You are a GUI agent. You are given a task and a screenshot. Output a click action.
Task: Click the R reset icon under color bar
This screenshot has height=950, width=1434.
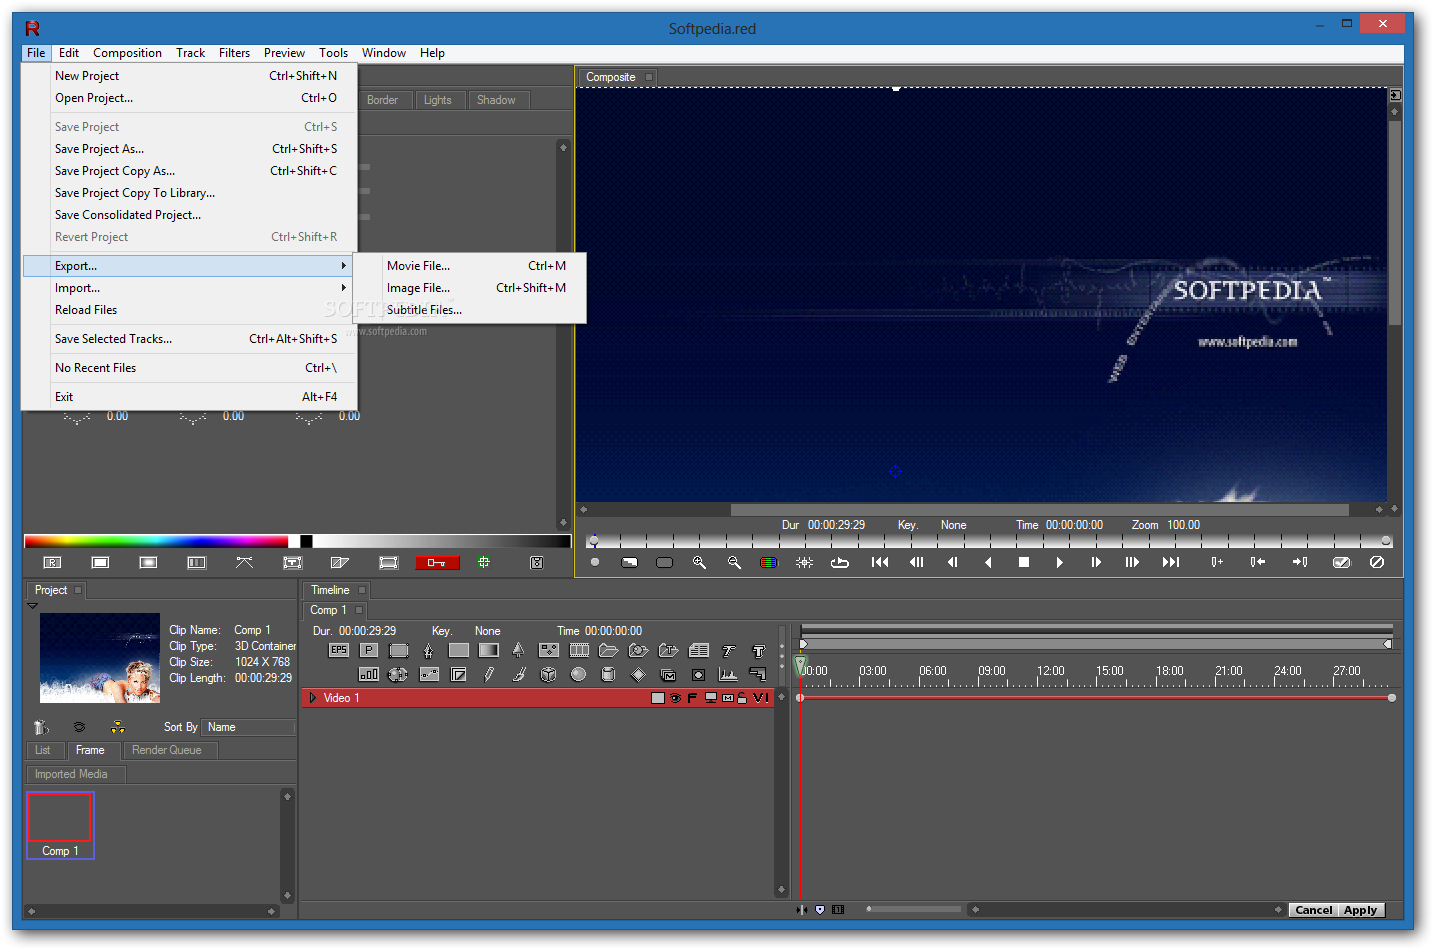click(52, 563)
